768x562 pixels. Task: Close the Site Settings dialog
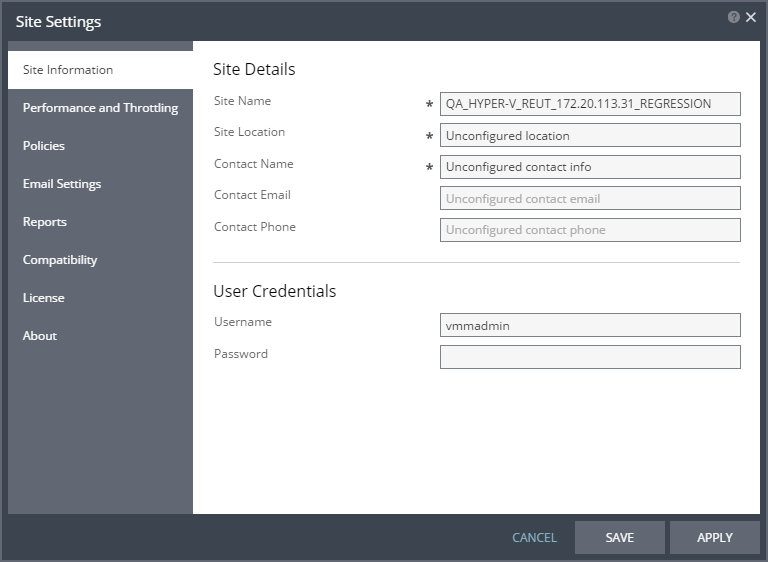click(x=750, y=18)
